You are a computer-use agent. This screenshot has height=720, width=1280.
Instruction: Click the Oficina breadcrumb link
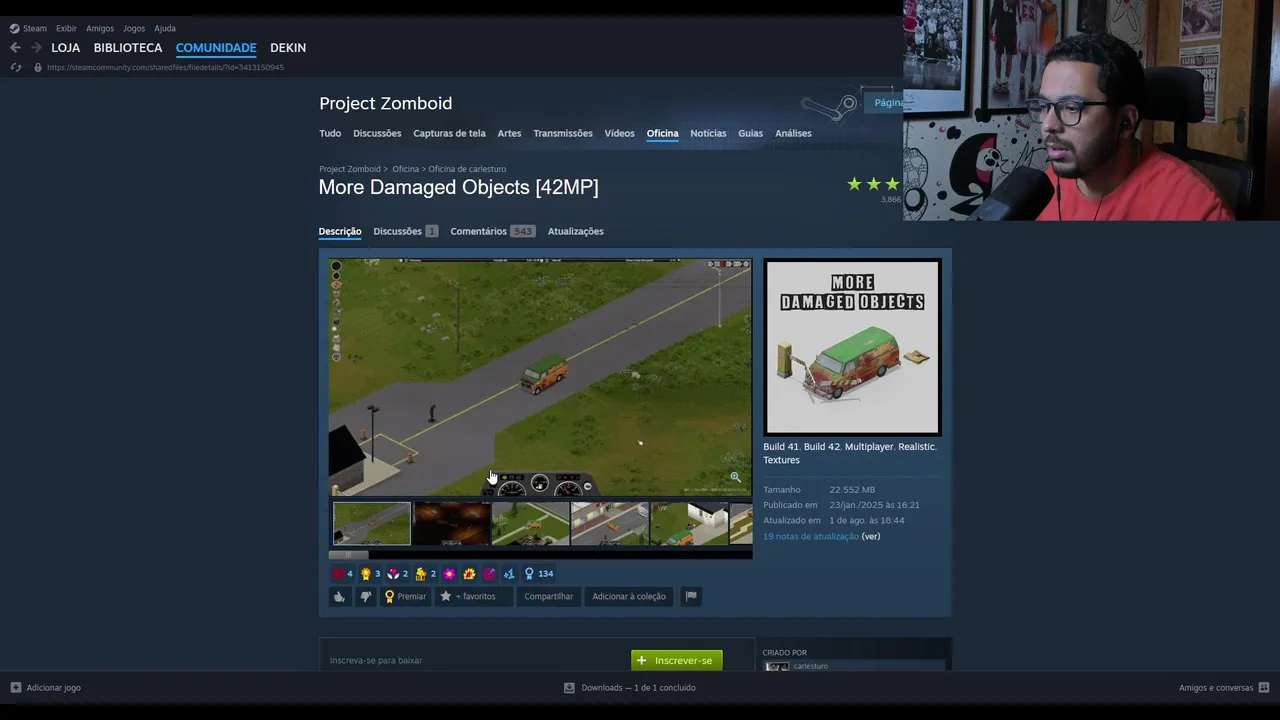point(405,169)
